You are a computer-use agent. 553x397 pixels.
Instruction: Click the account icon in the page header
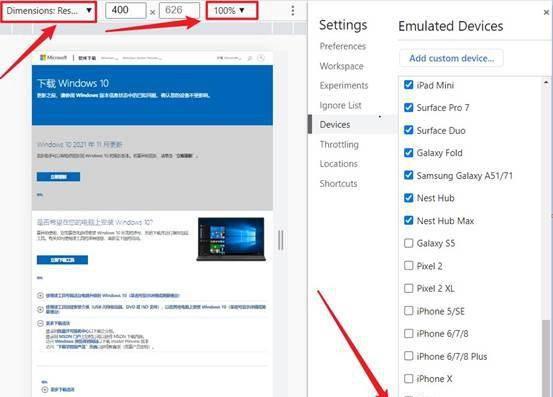[261, 58]
